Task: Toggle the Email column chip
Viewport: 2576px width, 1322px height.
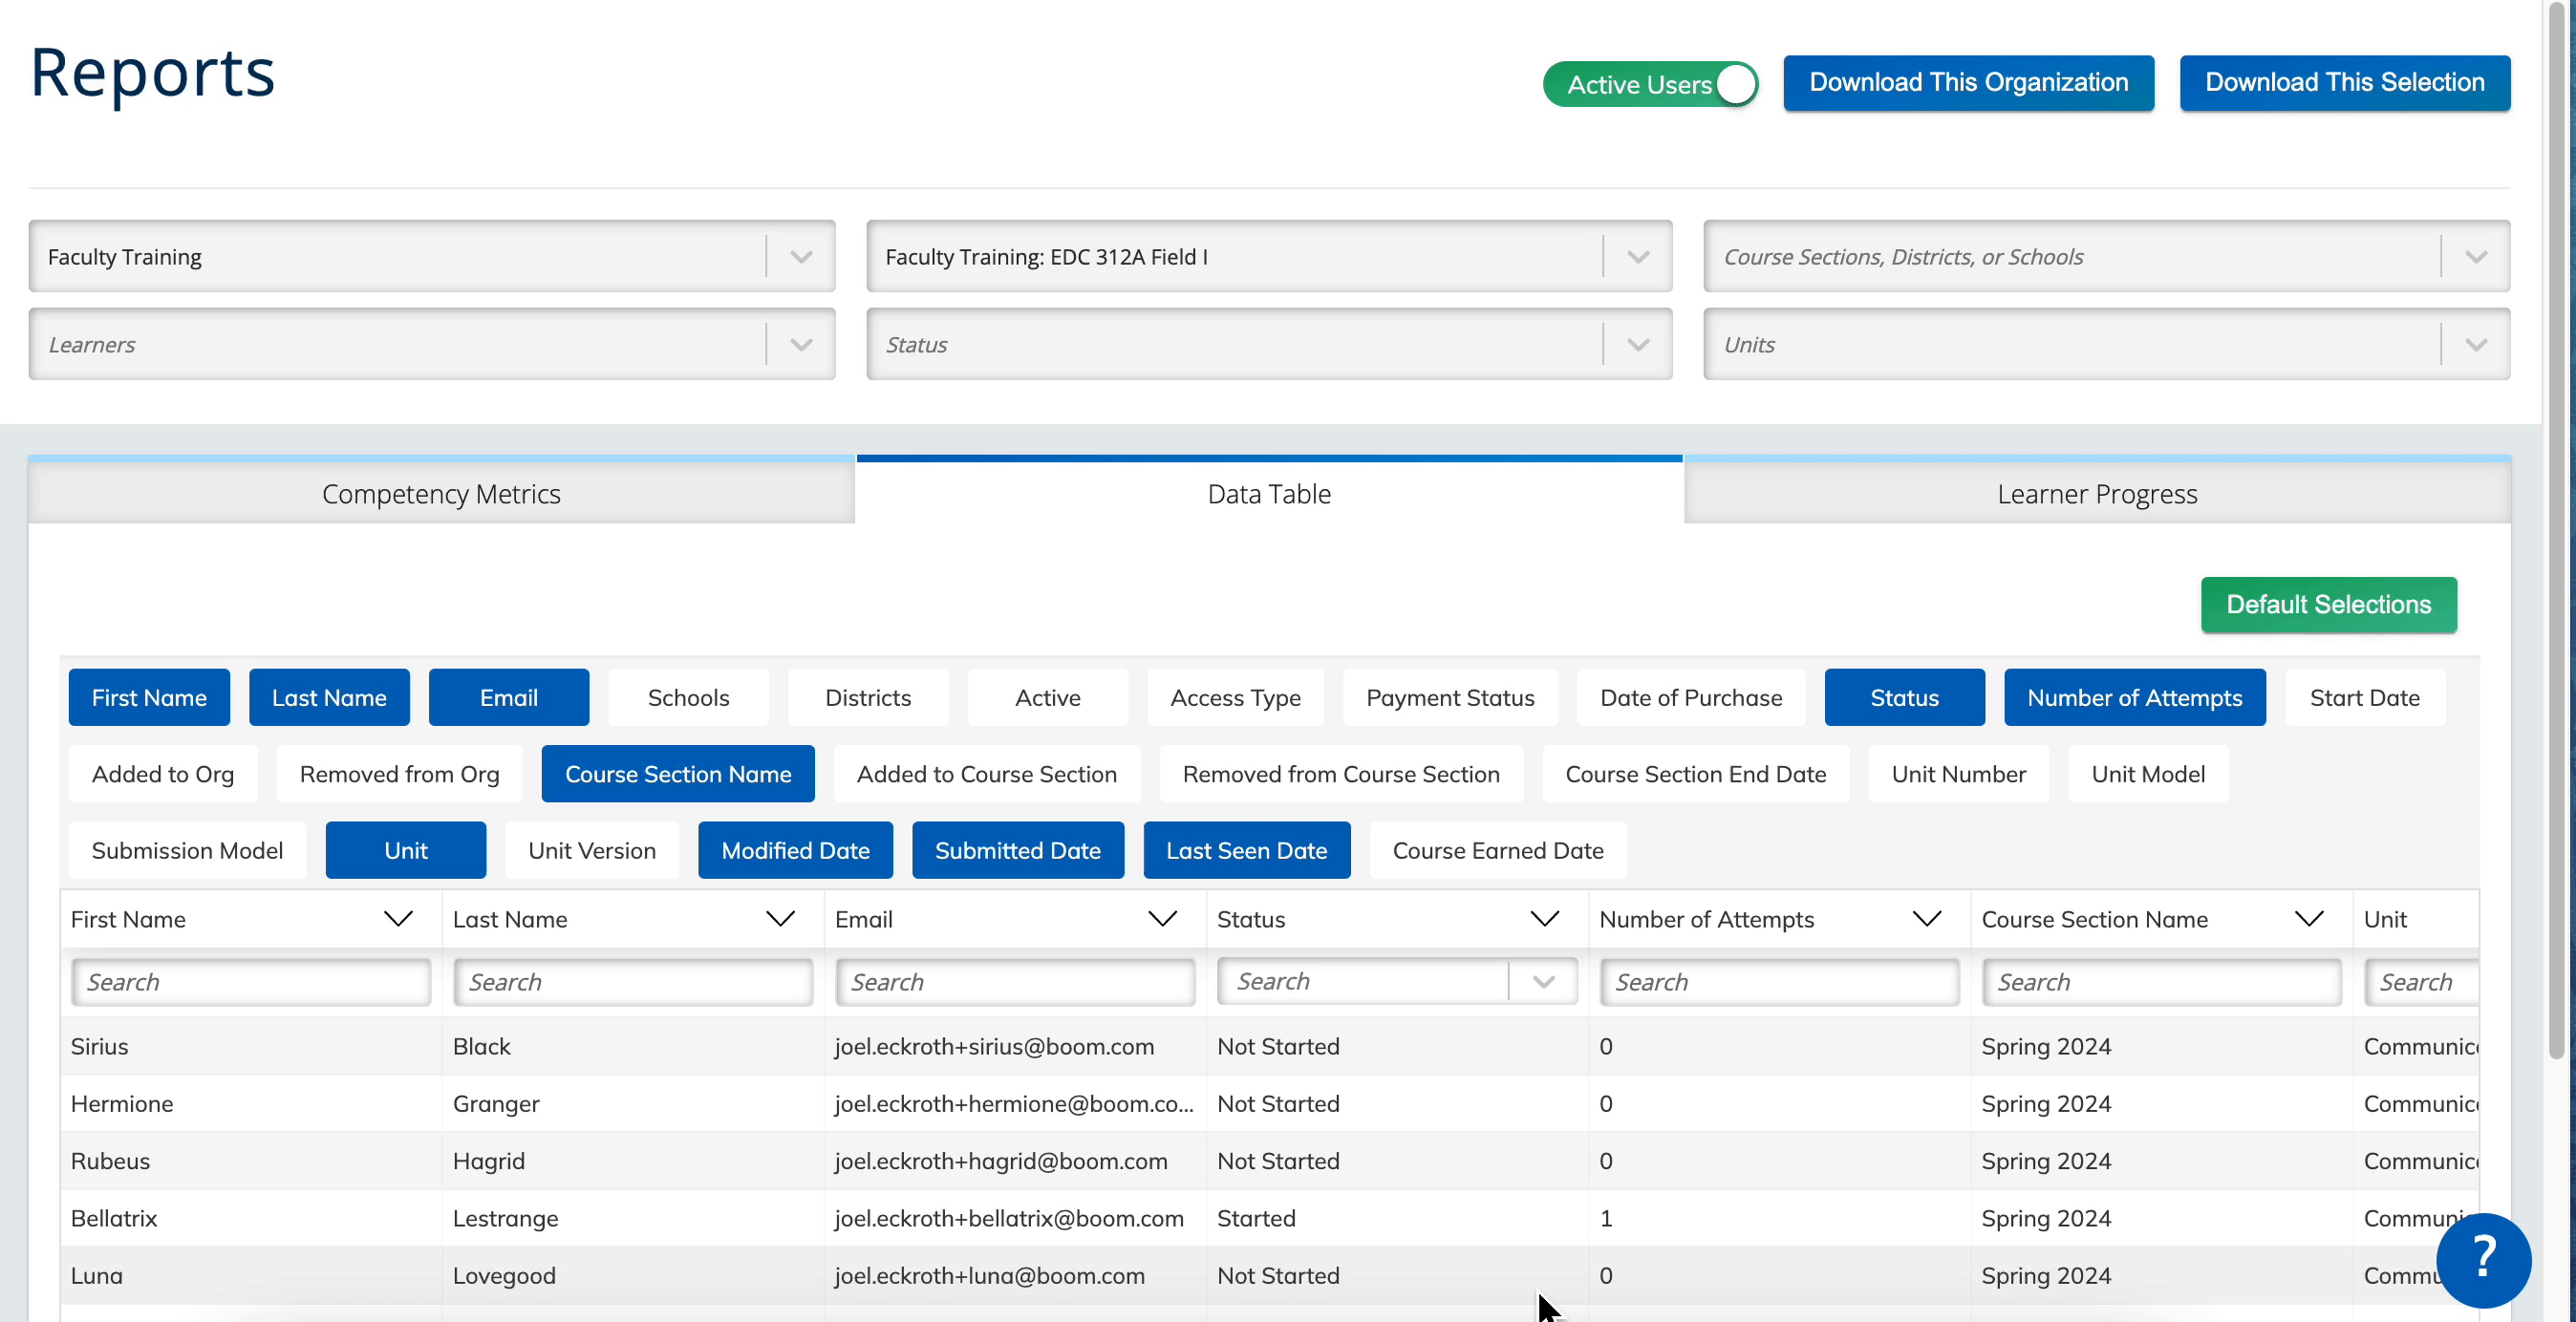Action: click(x=509, y=697)
